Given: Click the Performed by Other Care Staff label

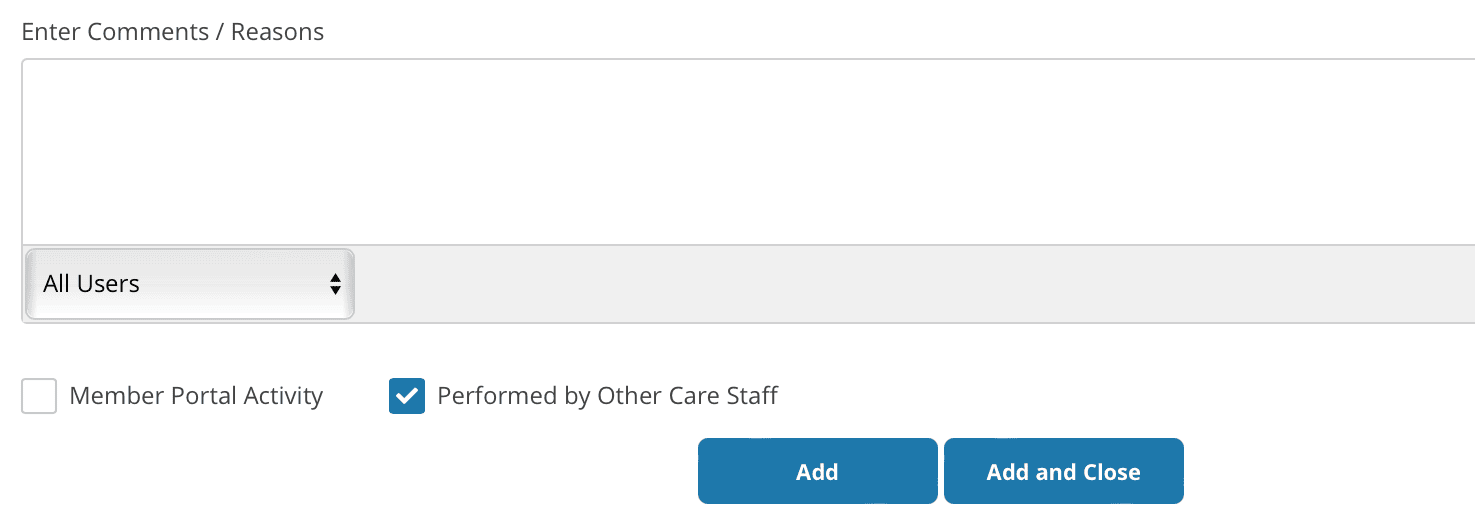Looking at the screenshot, I should [x=607, y=396].
